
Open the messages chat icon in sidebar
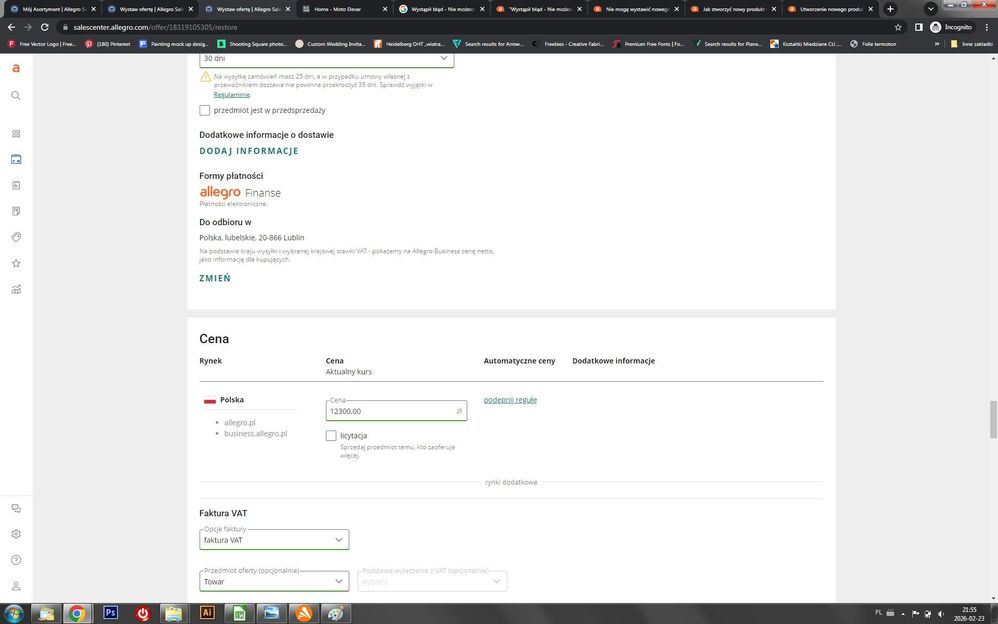click(x=15, y=509)
